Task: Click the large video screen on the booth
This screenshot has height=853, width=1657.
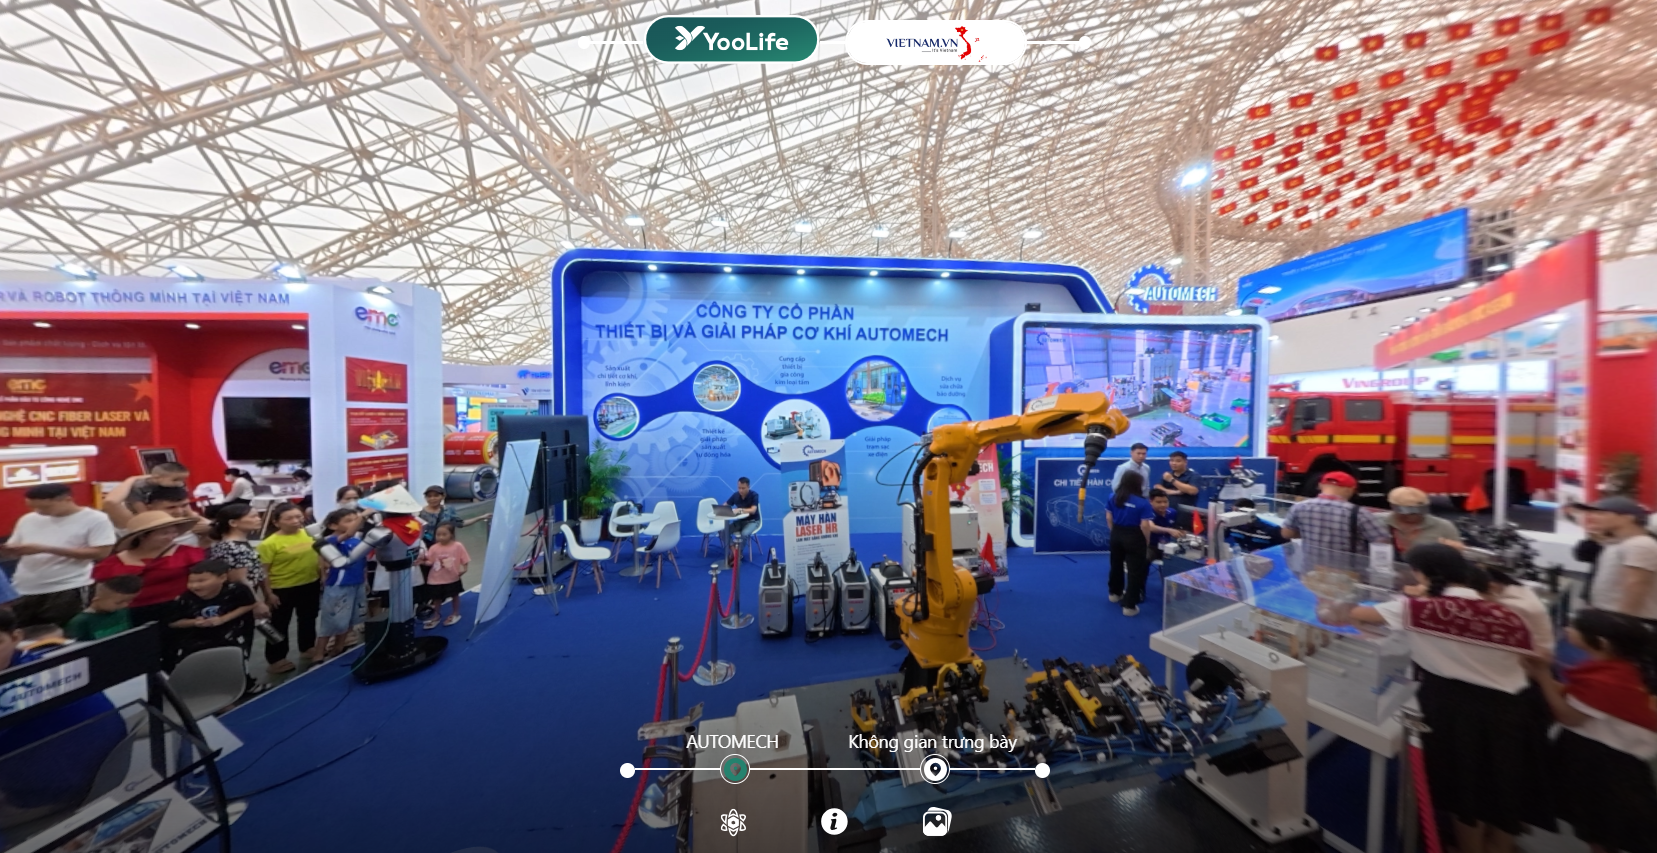Action: click(x=1138, y=385)
